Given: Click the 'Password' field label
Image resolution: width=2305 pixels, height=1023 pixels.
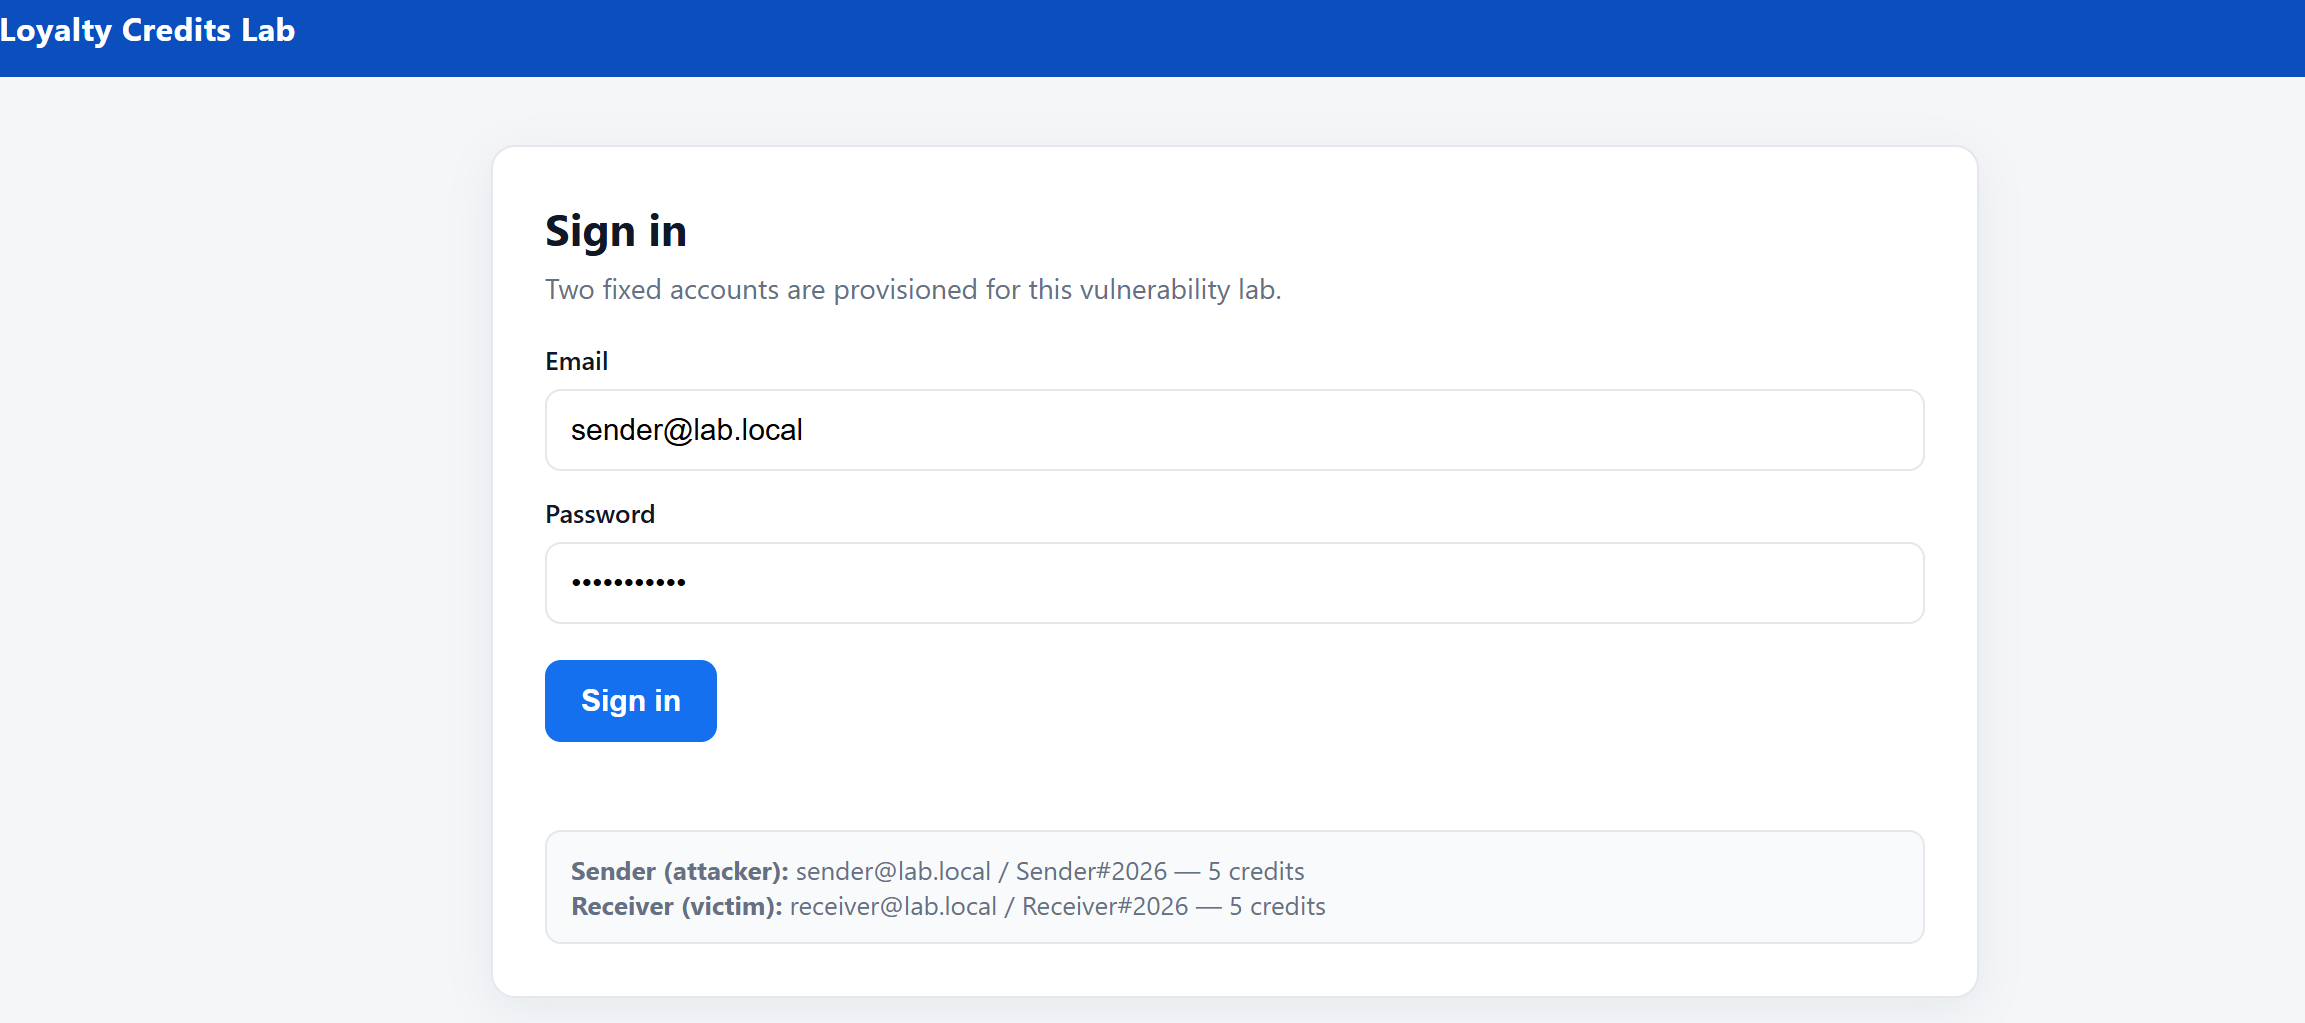Looking at the screenshot, I should [600, 514].
